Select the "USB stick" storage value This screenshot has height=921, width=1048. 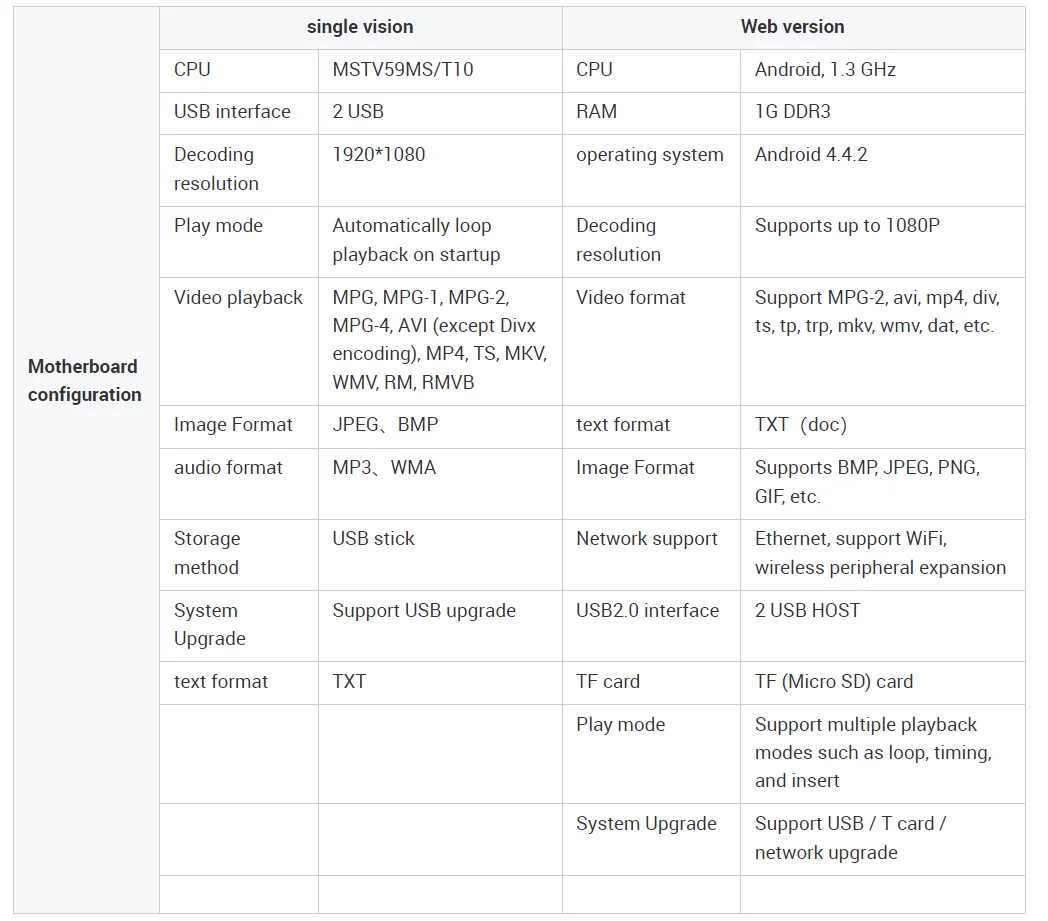click(373, 539)
